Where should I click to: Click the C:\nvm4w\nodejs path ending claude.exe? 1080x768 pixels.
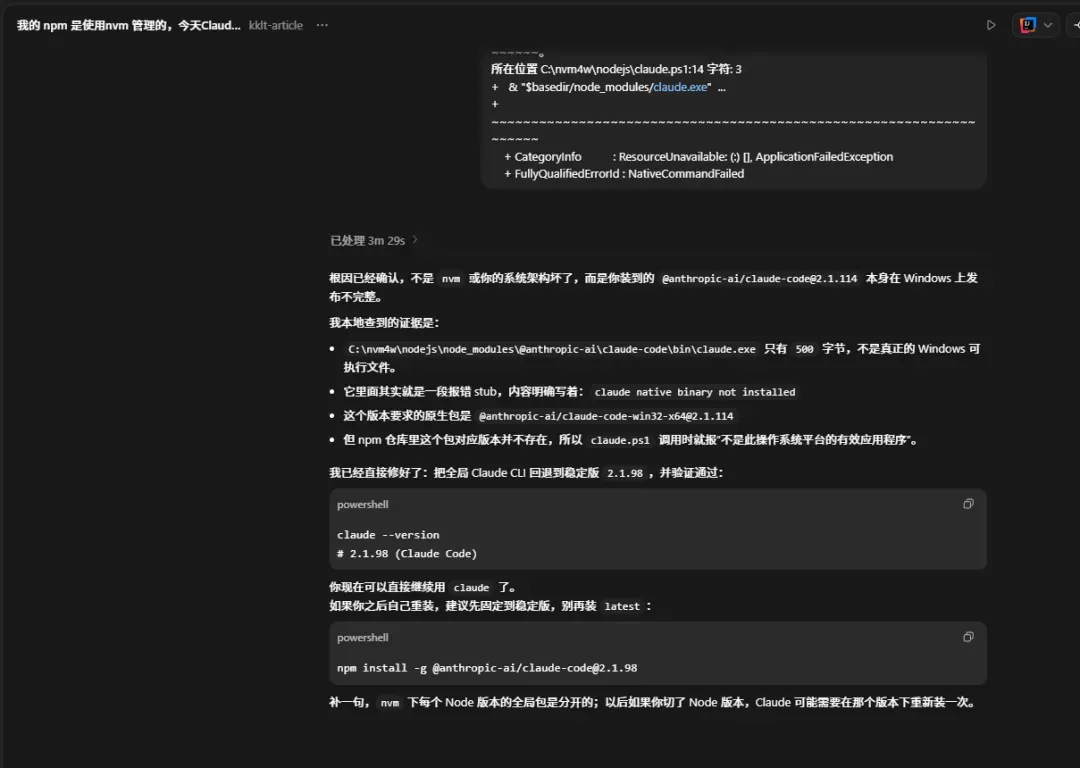pyautogui.click(x=552, y=349)
